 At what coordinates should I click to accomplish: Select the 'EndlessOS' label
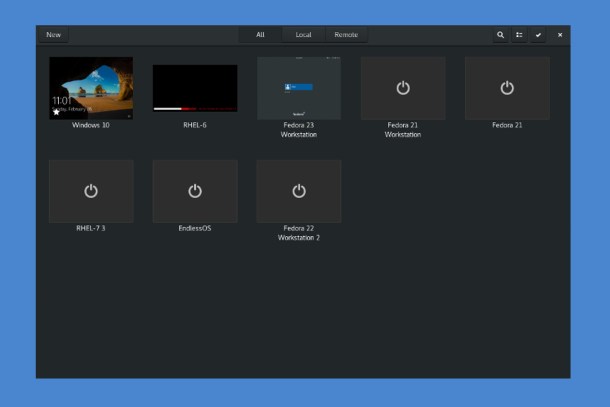195,228
